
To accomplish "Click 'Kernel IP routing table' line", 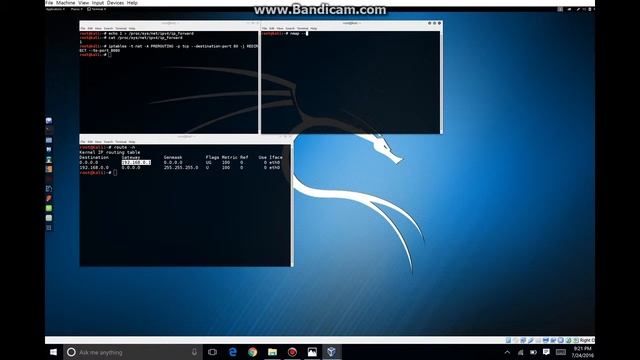I will (110, 152).
